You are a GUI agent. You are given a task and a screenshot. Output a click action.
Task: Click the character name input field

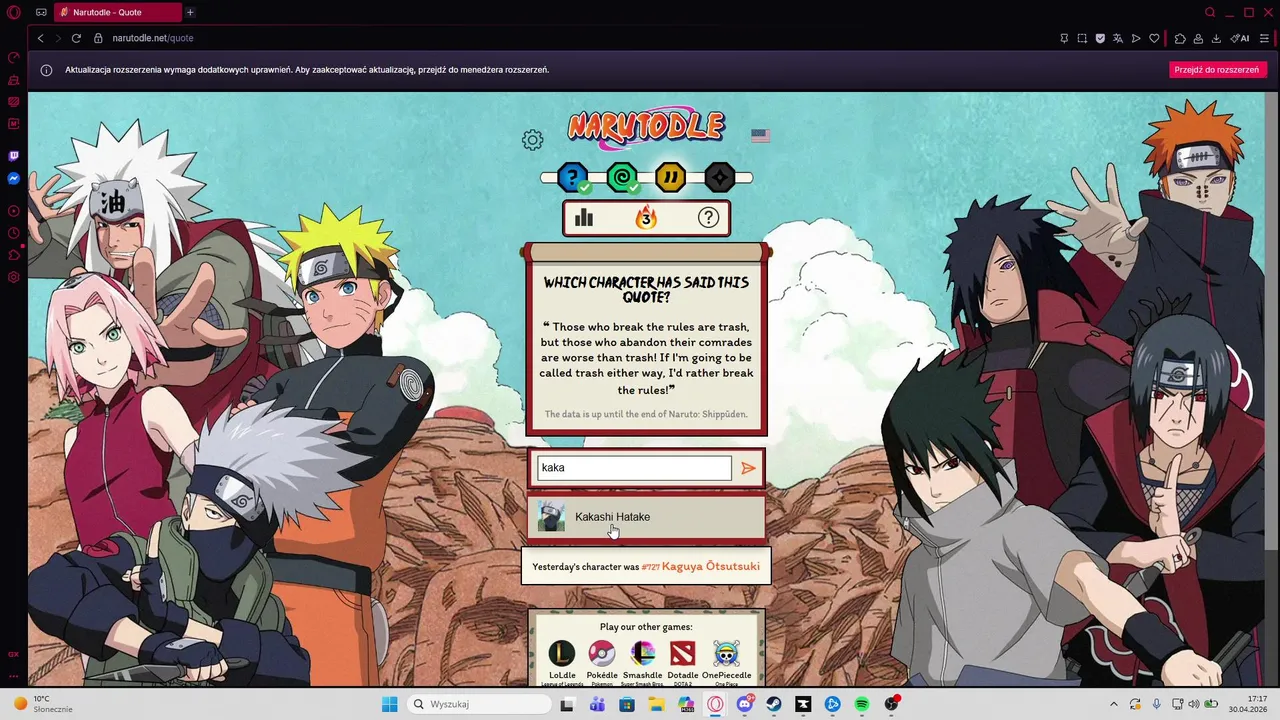tap(634, 468)
